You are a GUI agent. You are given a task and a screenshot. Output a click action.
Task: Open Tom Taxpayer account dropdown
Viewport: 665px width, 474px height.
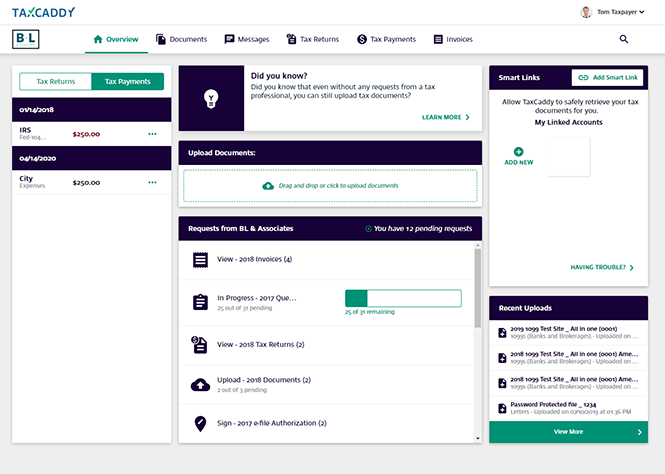click(620, 12)
